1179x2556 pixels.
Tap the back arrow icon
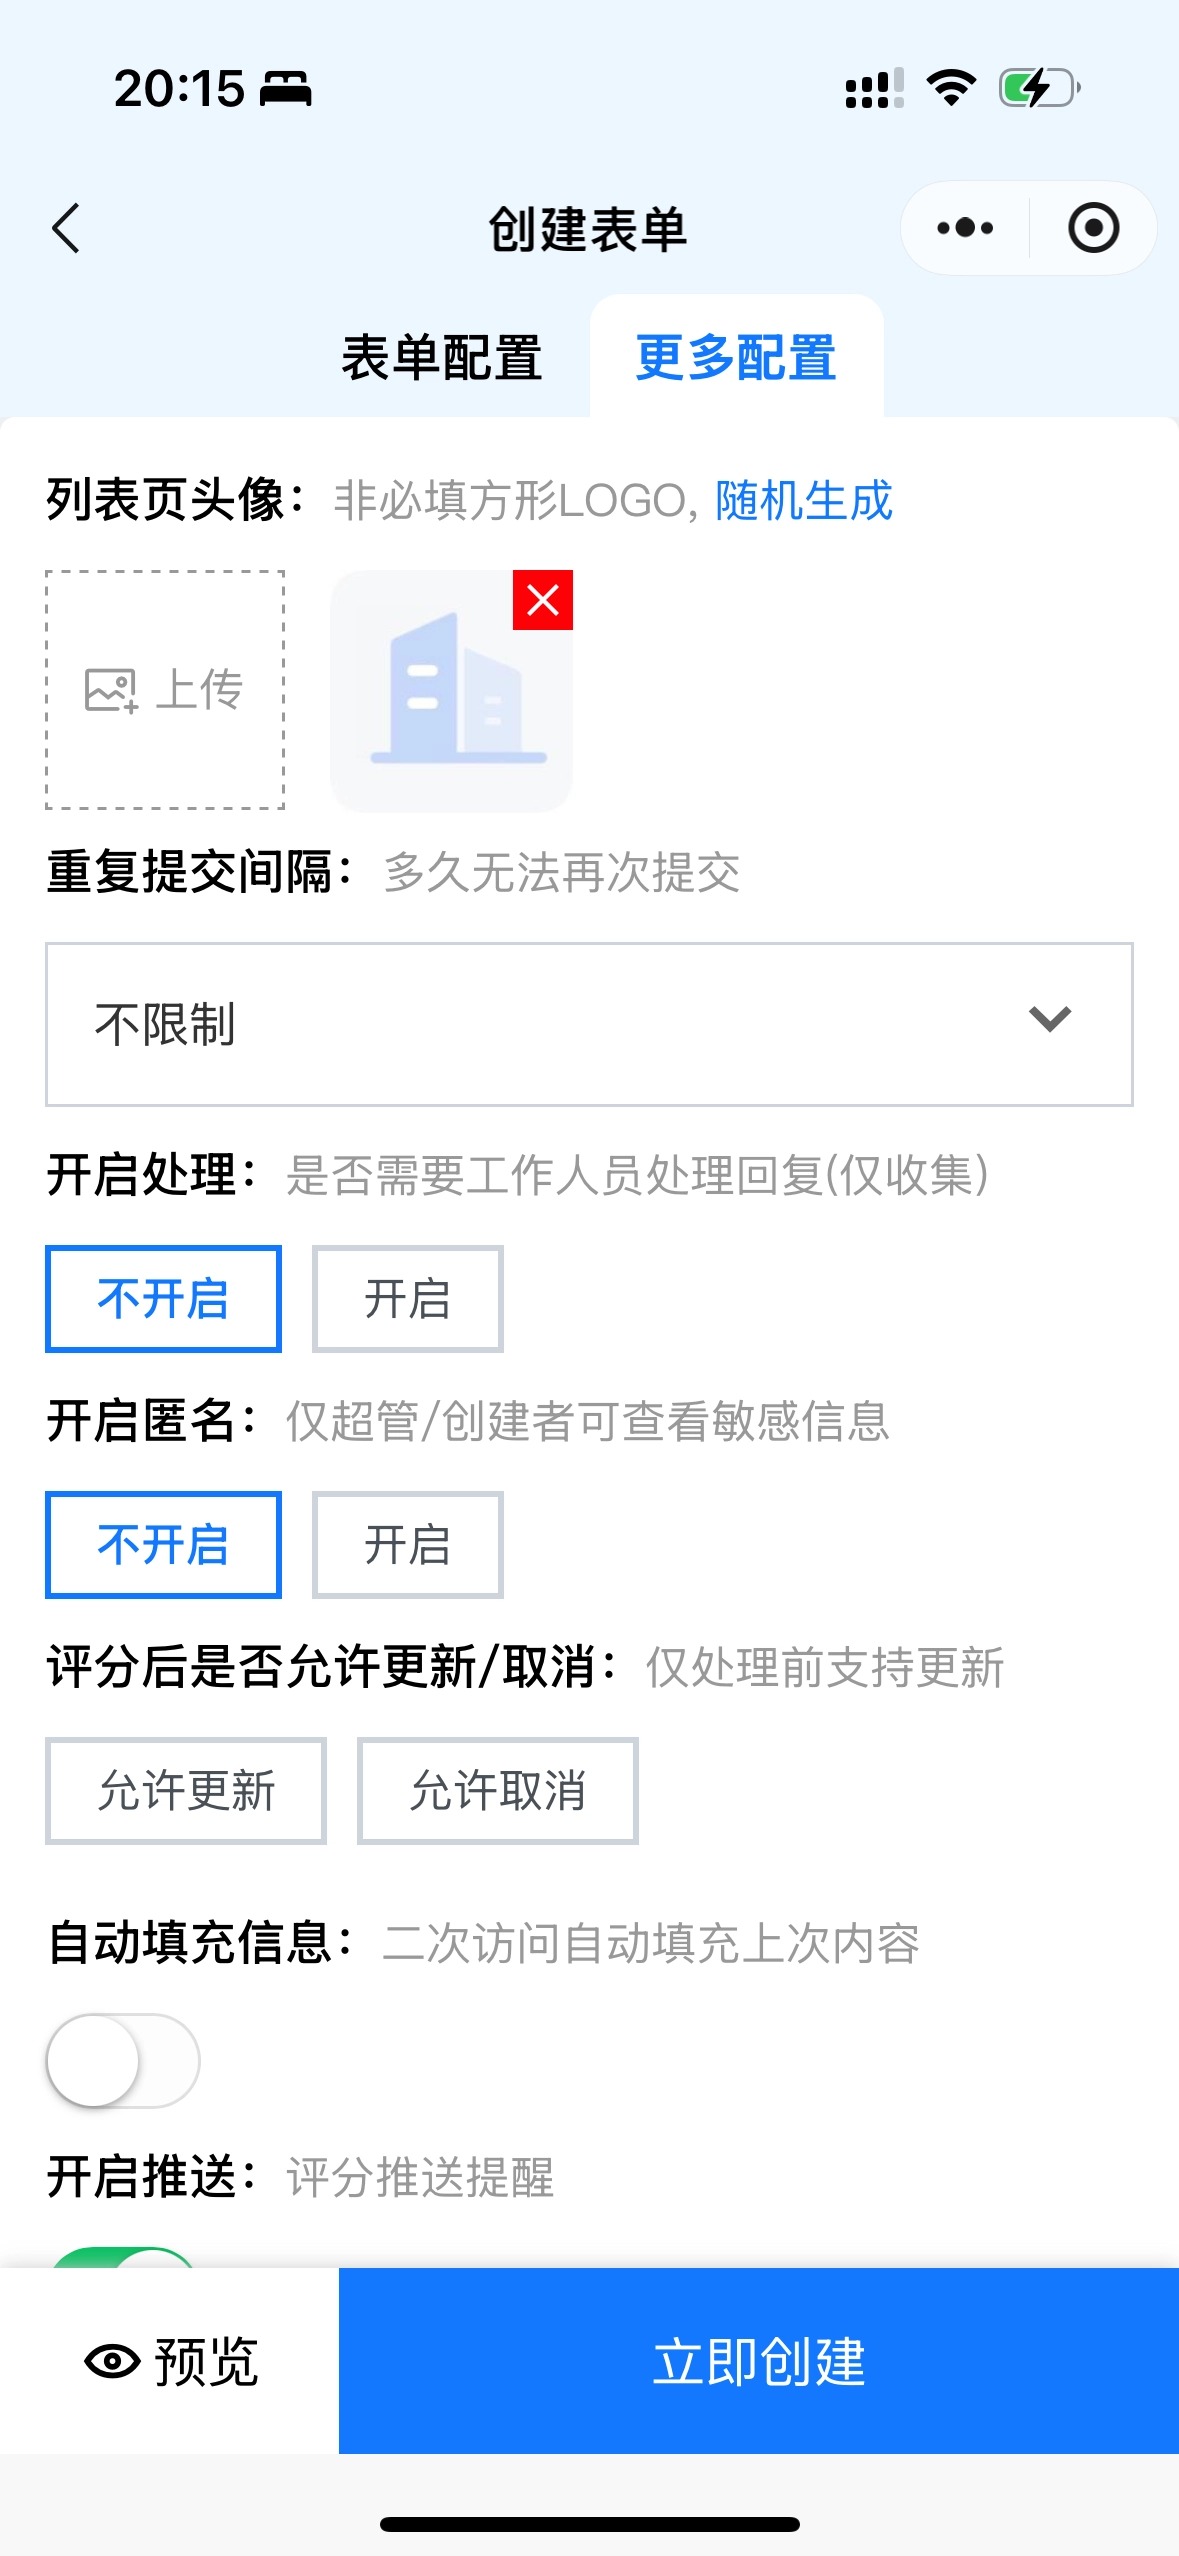pos(66,228)
